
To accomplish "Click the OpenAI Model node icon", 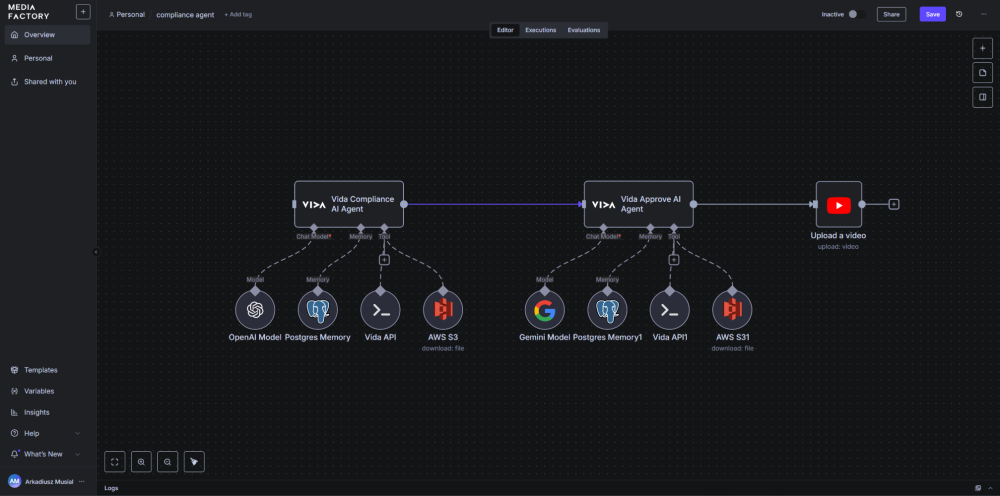I will pyautogui.click(x=254, y=310).
